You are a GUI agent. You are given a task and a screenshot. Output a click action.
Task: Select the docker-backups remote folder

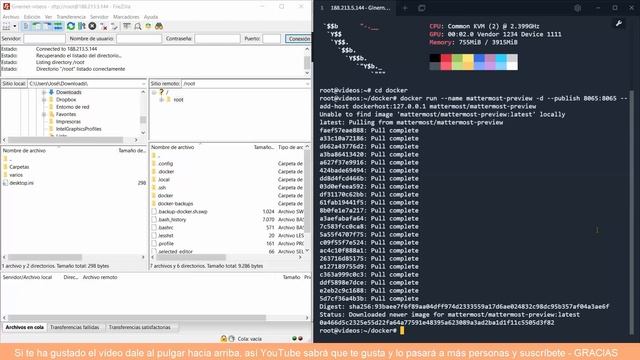(x=175, y=204)
